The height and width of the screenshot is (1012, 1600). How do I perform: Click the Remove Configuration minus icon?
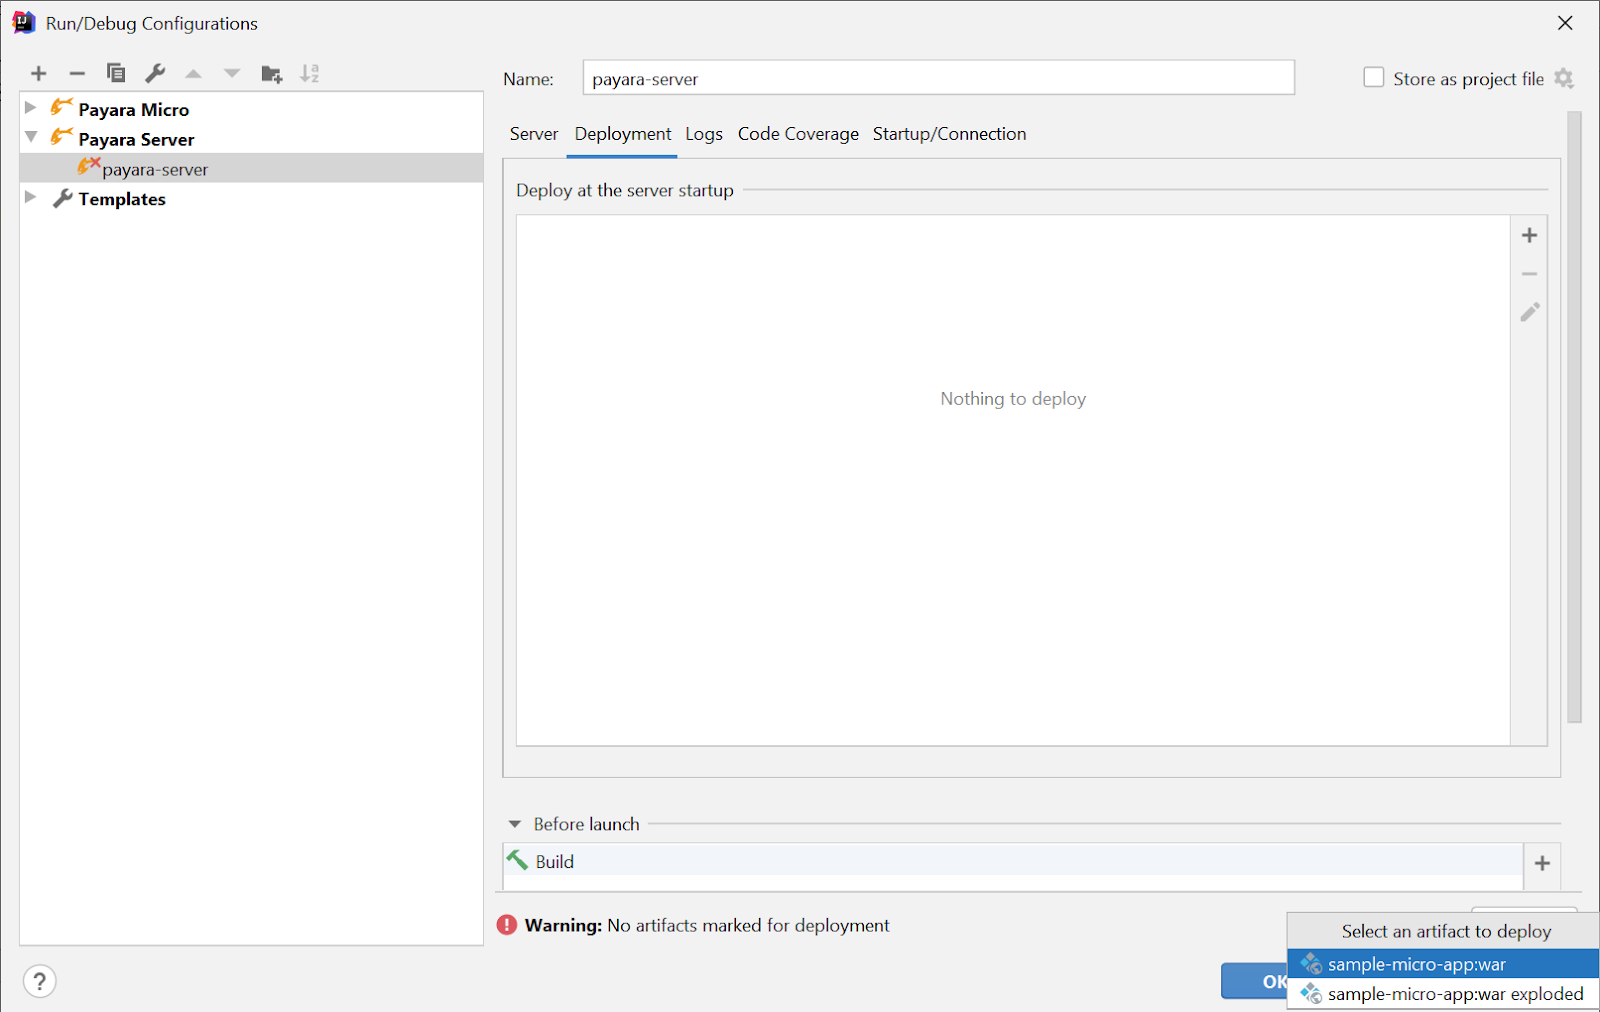click(x=77, y=73)
